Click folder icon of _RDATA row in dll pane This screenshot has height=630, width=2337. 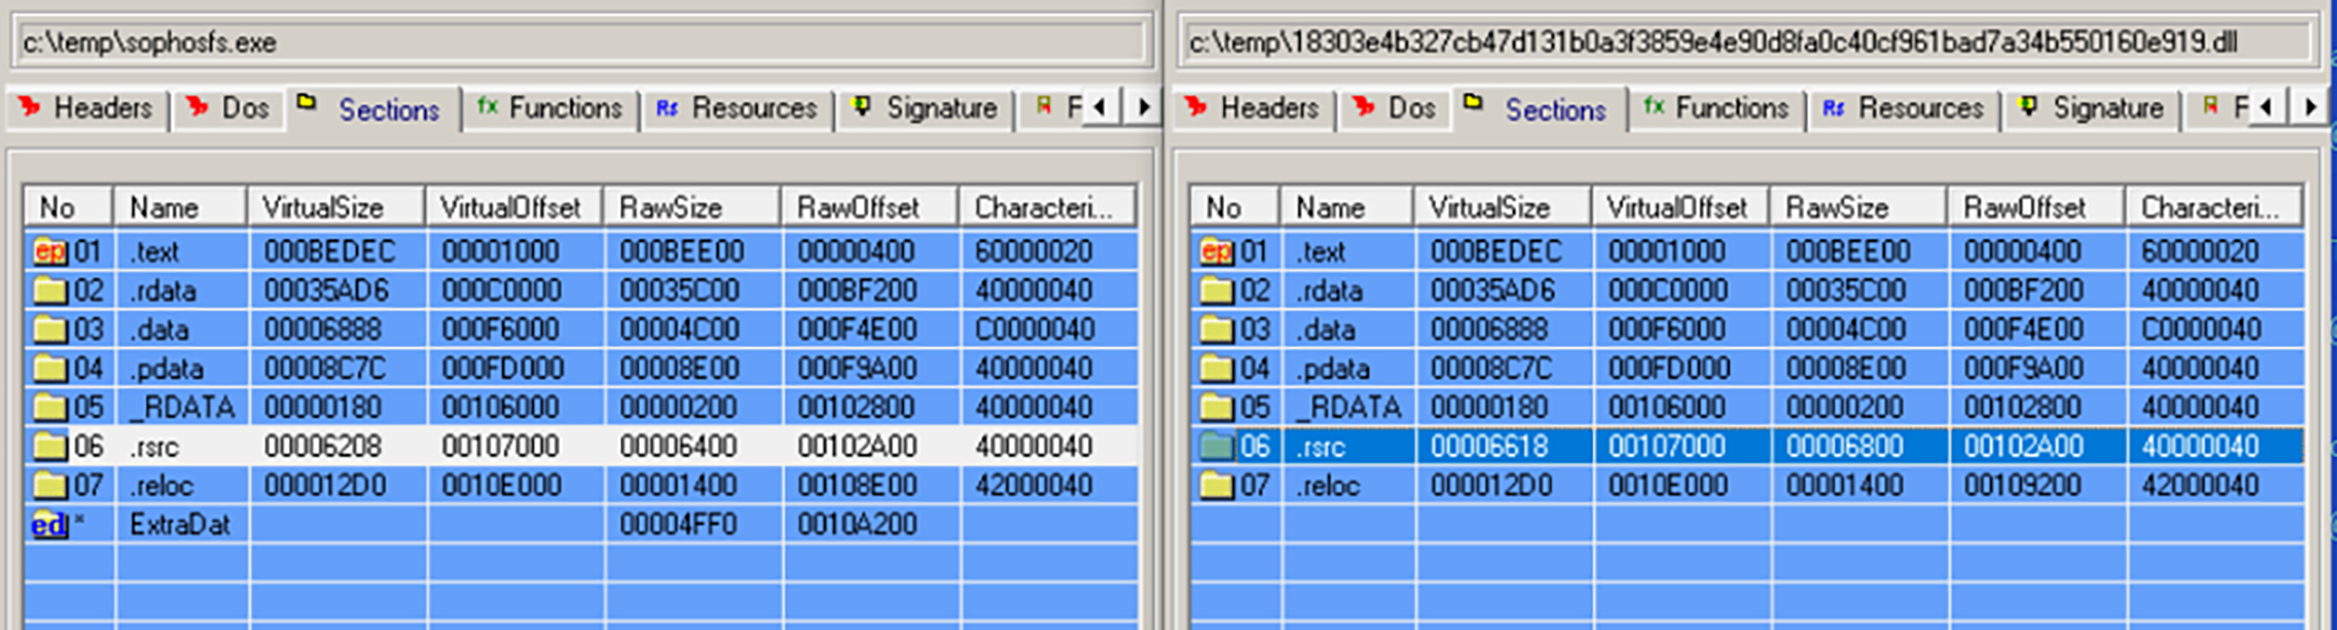1216,407
